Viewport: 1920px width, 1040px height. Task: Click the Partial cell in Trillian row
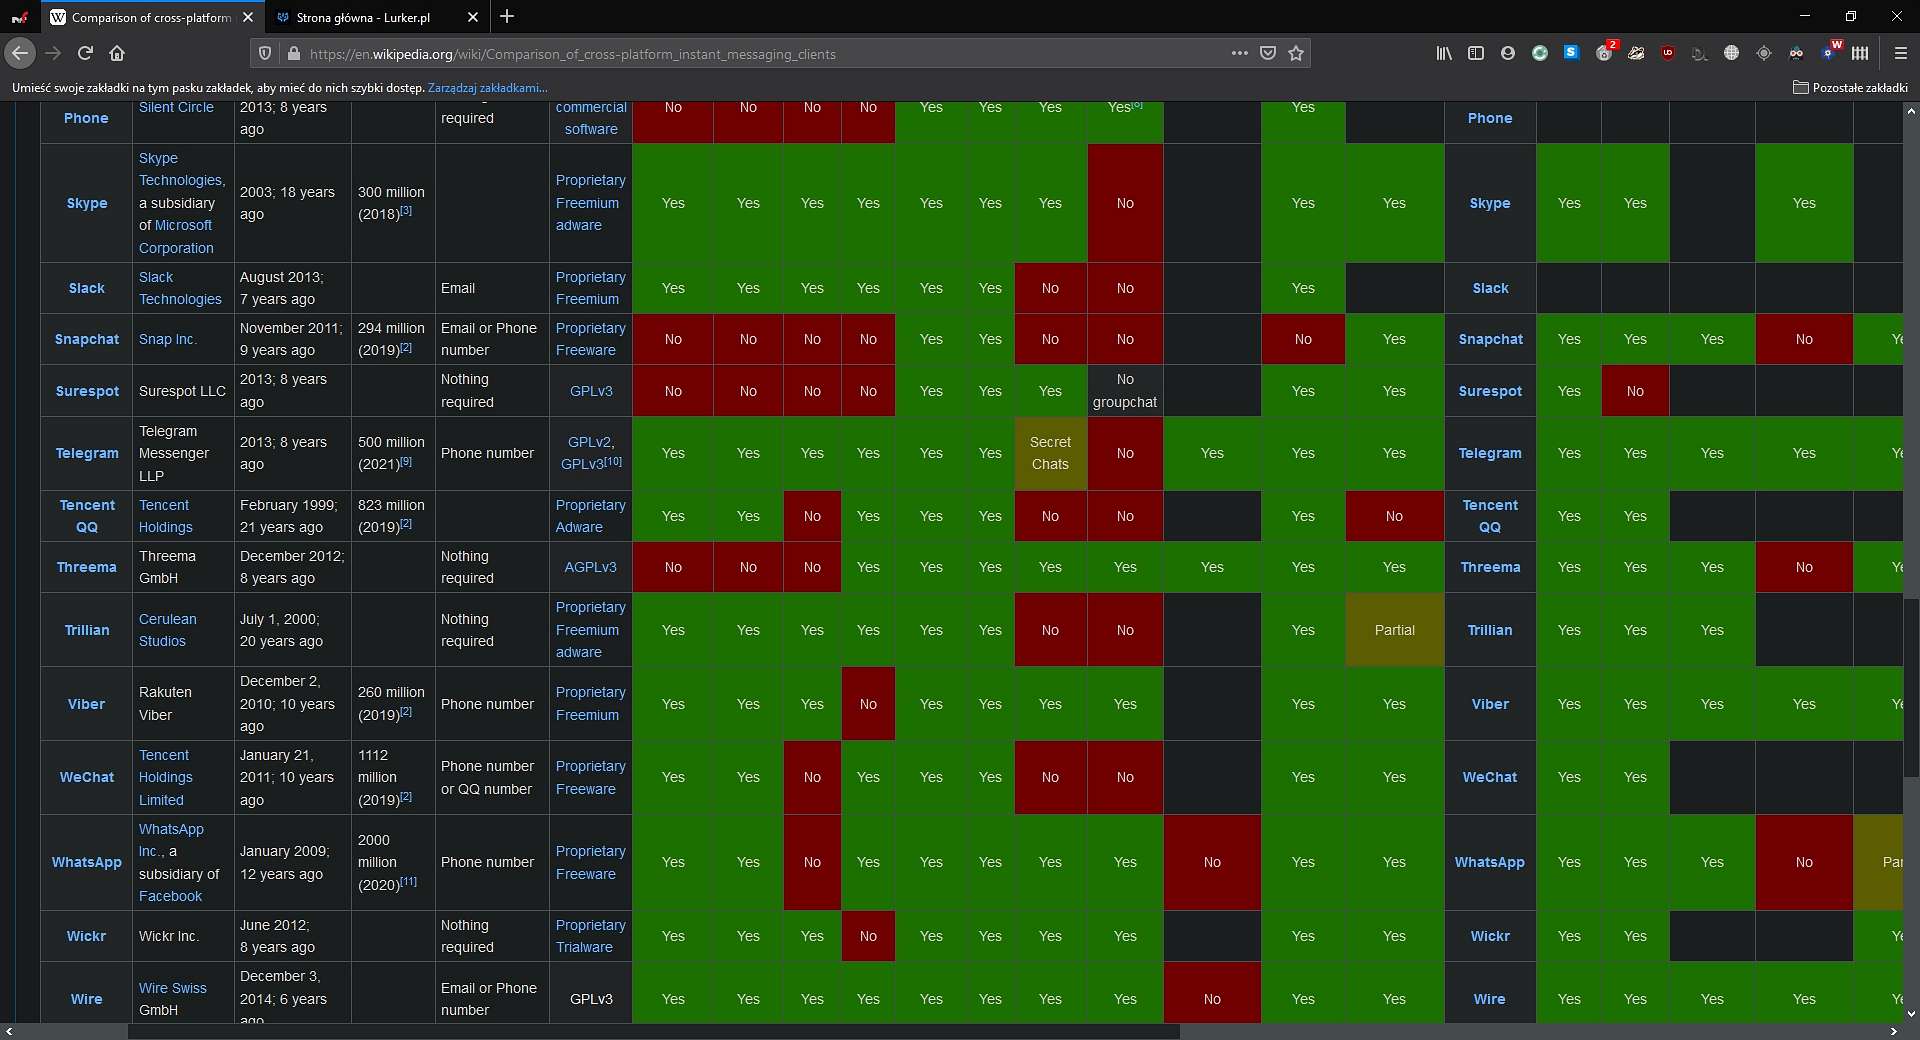(1394, 630)
